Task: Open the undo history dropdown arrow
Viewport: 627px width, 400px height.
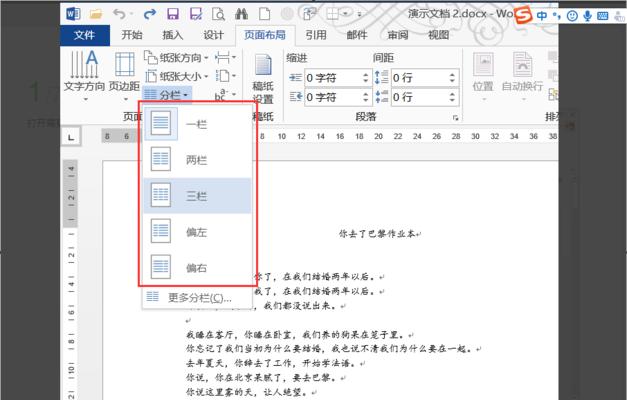Action: tap(131, 14)
